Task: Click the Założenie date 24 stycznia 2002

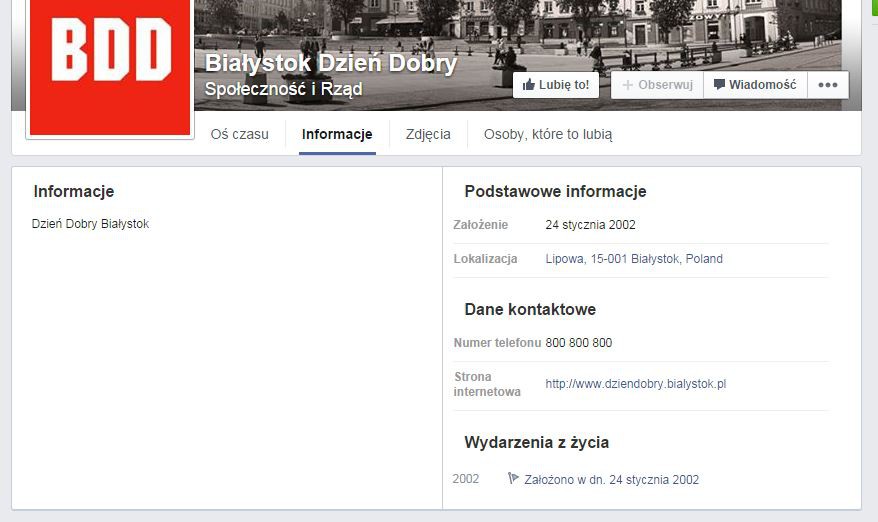Action: [591, 225]
